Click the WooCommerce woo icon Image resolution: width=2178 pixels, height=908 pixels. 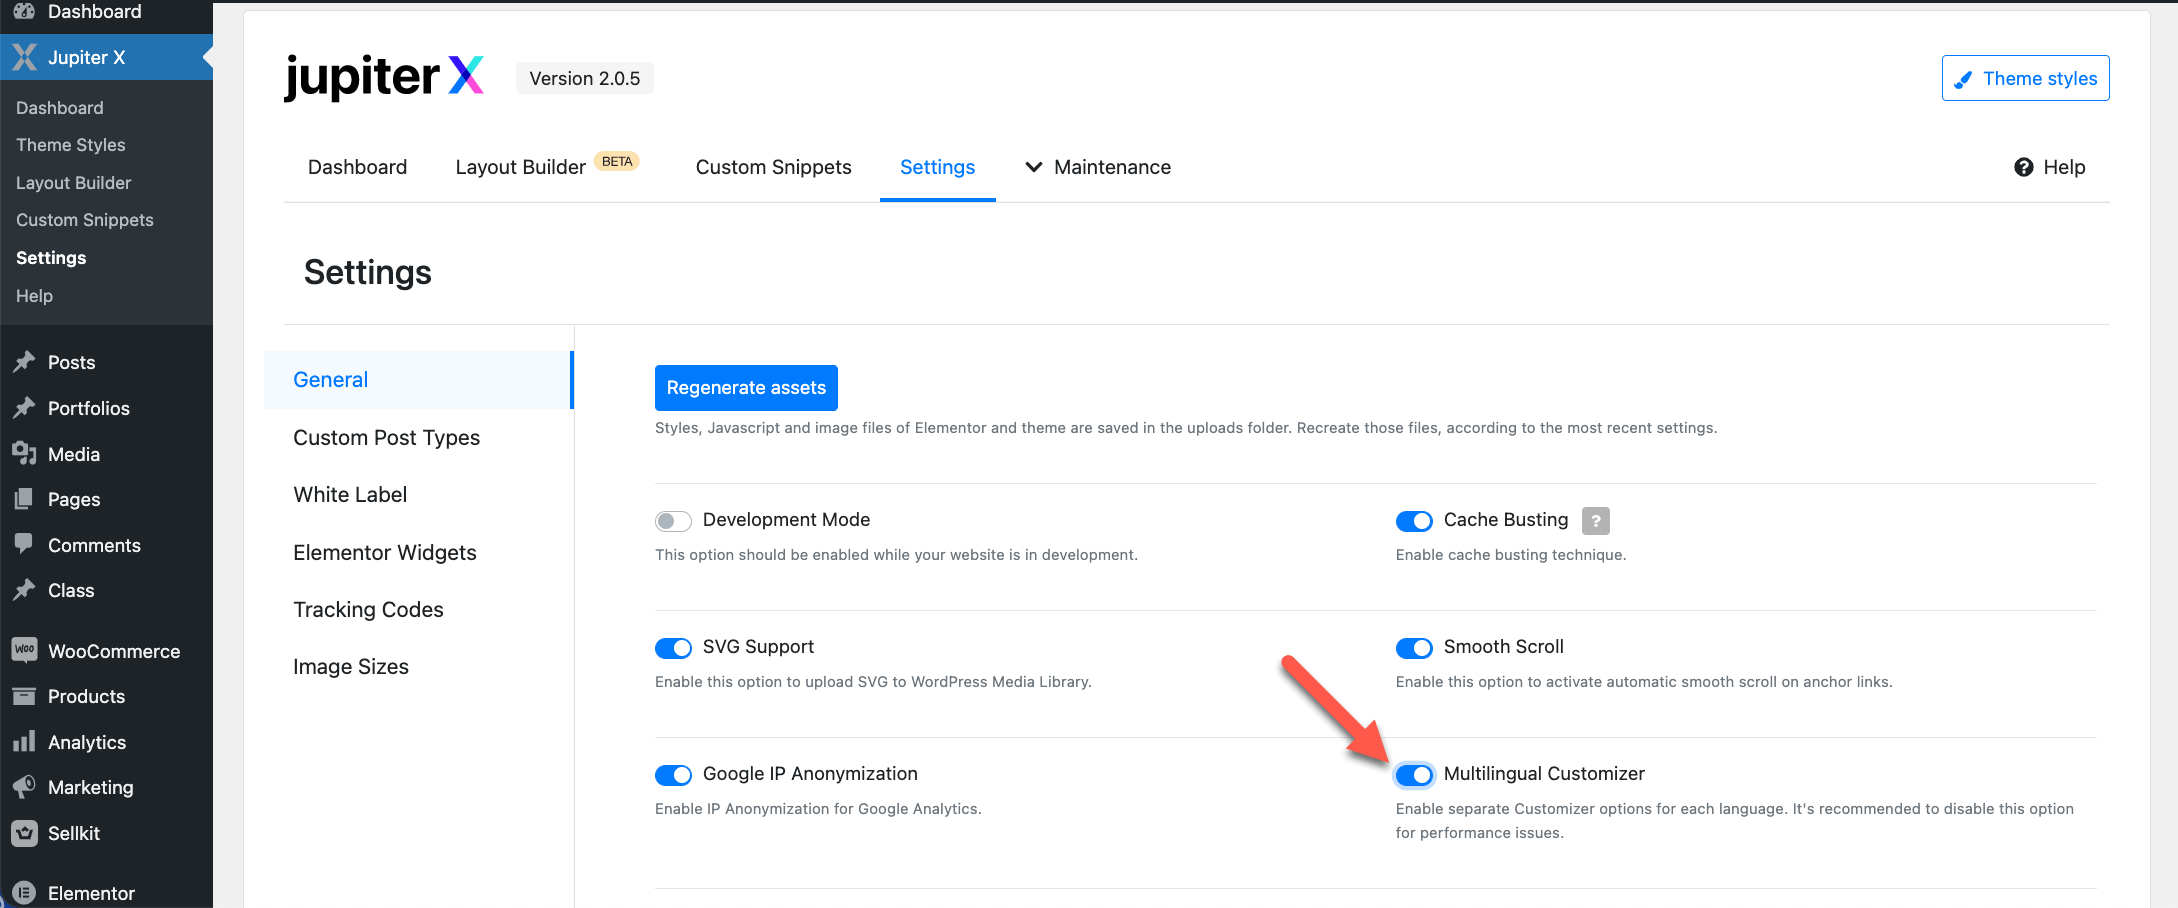[25, 650]
